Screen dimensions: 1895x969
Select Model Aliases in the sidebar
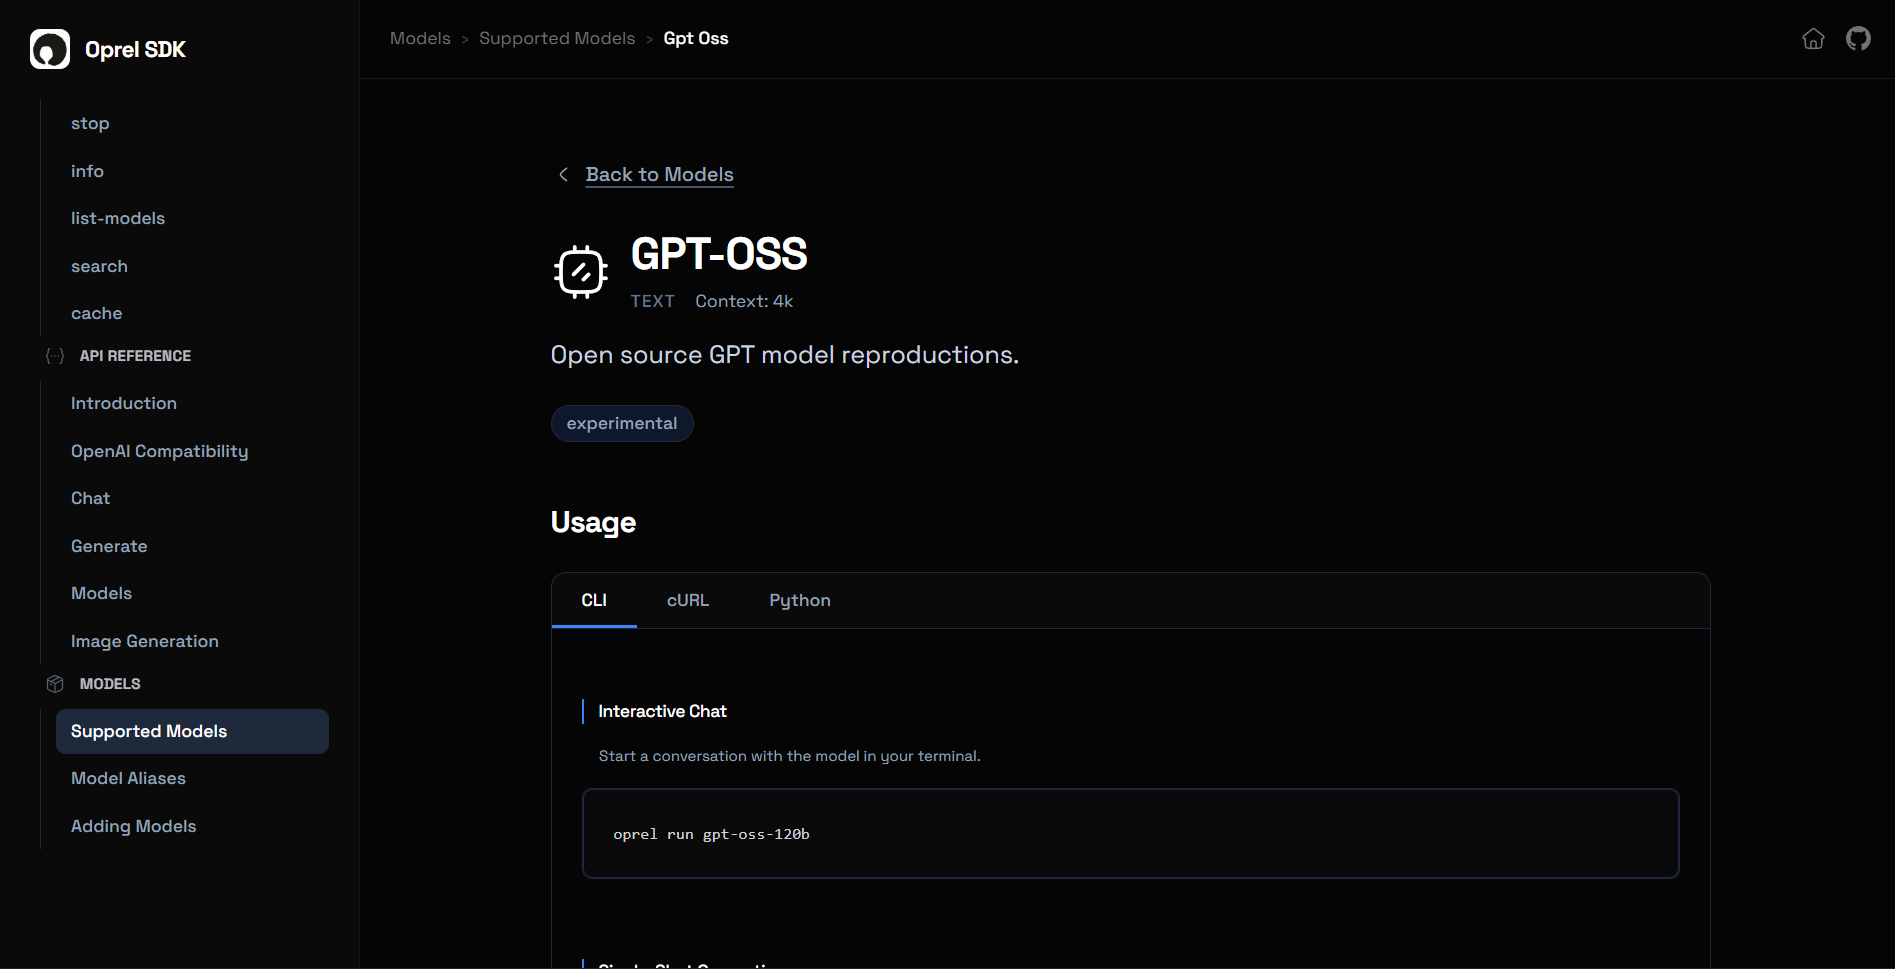[127, 778]
